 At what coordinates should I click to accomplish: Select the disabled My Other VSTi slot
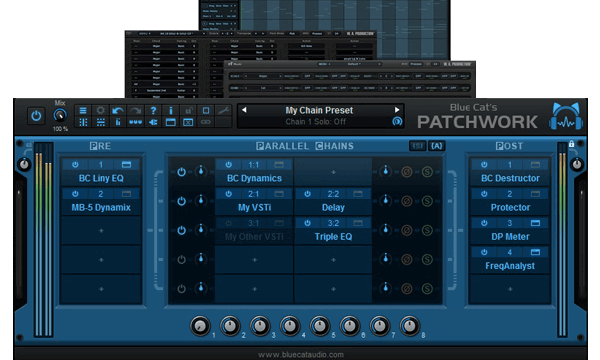click(254, 236)
